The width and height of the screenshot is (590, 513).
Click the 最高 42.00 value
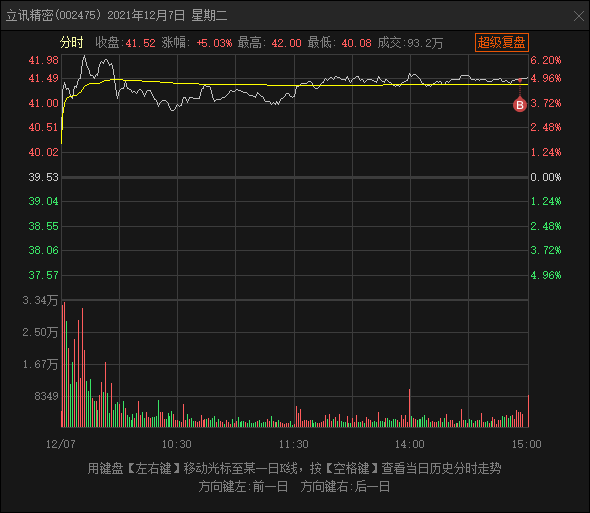286,43
